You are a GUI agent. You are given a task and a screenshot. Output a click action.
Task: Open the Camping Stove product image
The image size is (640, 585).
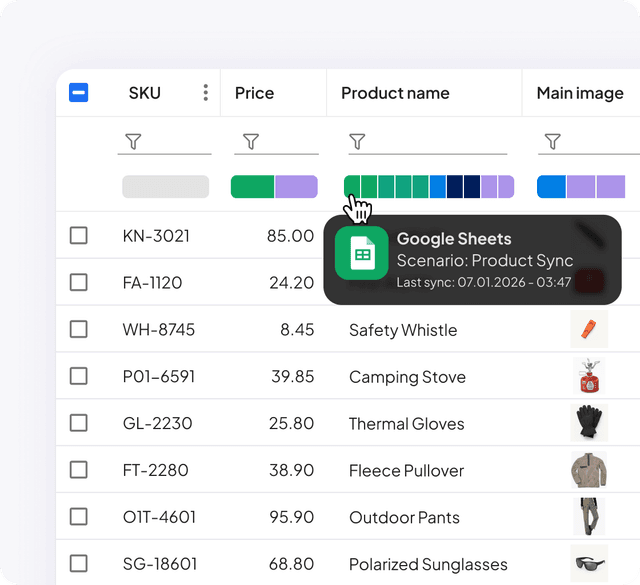[x=589, y=376]
